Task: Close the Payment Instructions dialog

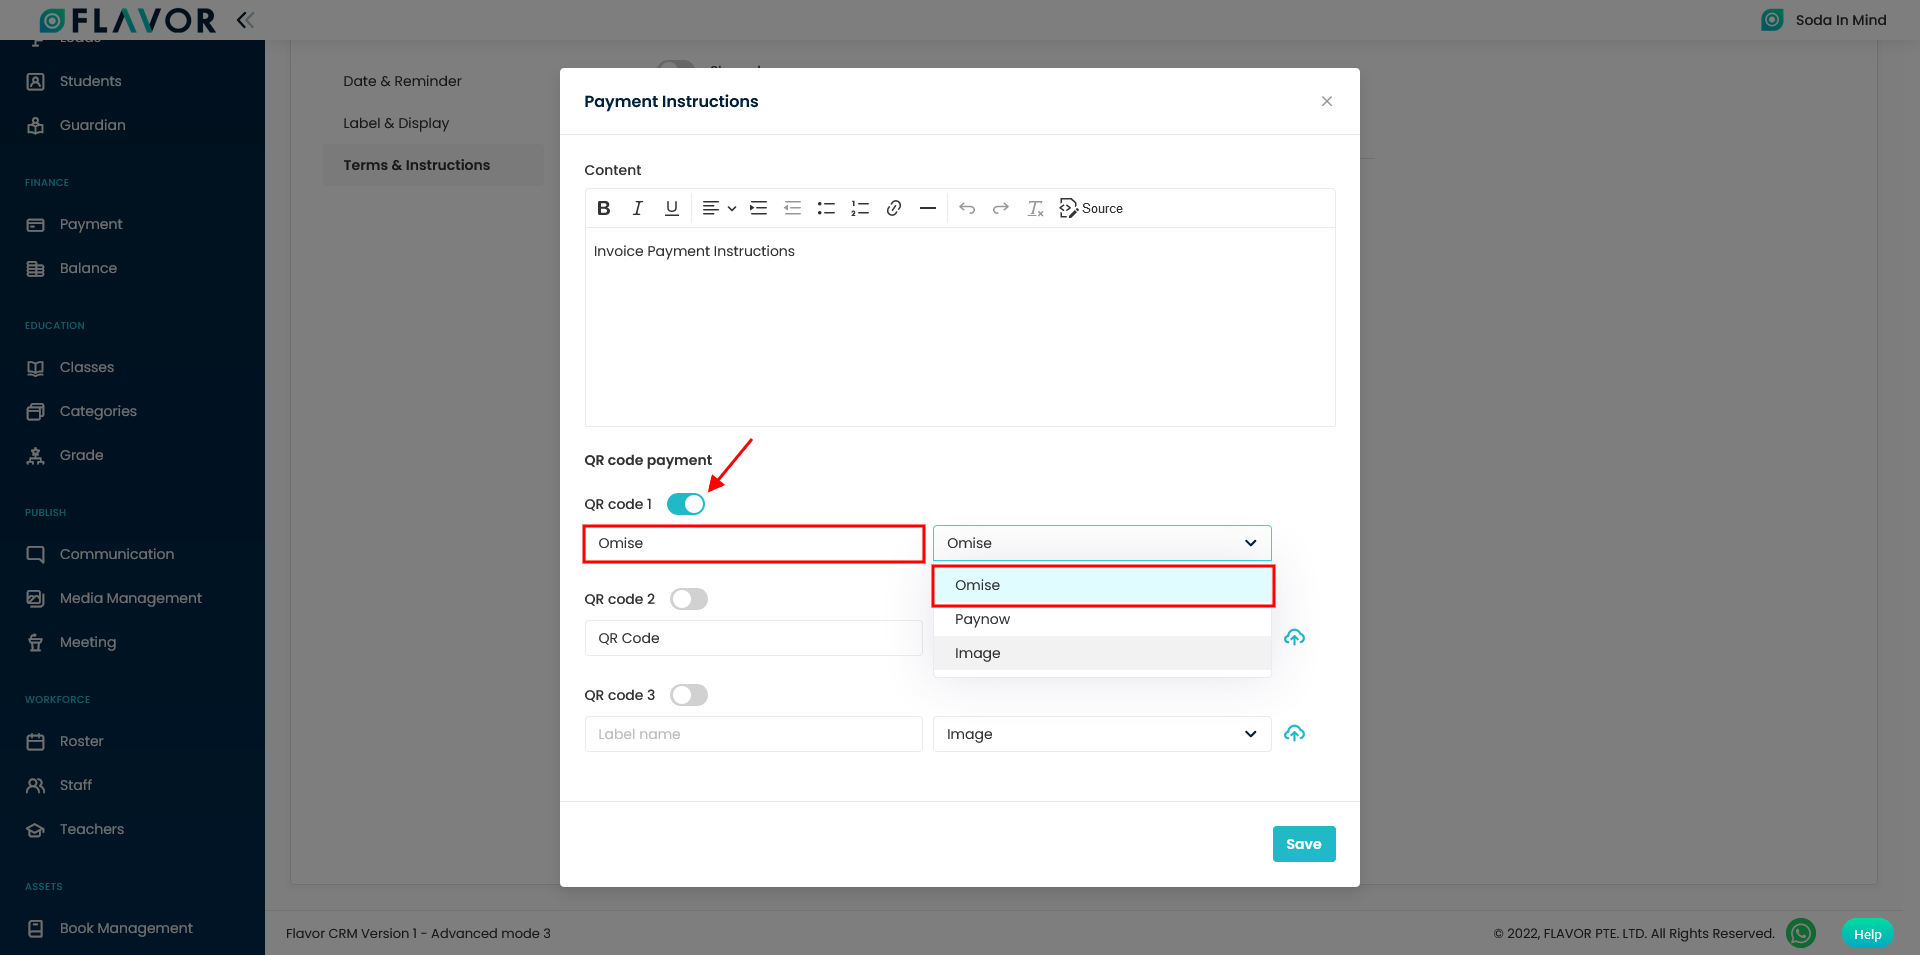Action: pos(1327,101)
